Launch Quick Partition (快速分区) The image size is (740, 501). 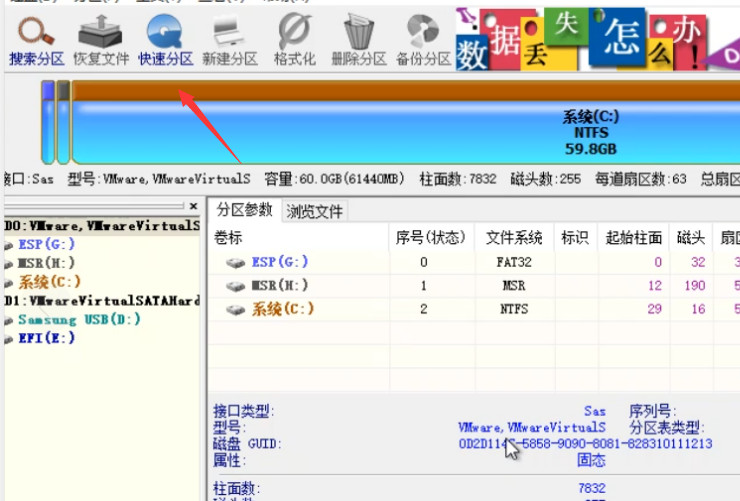[165, 41]
